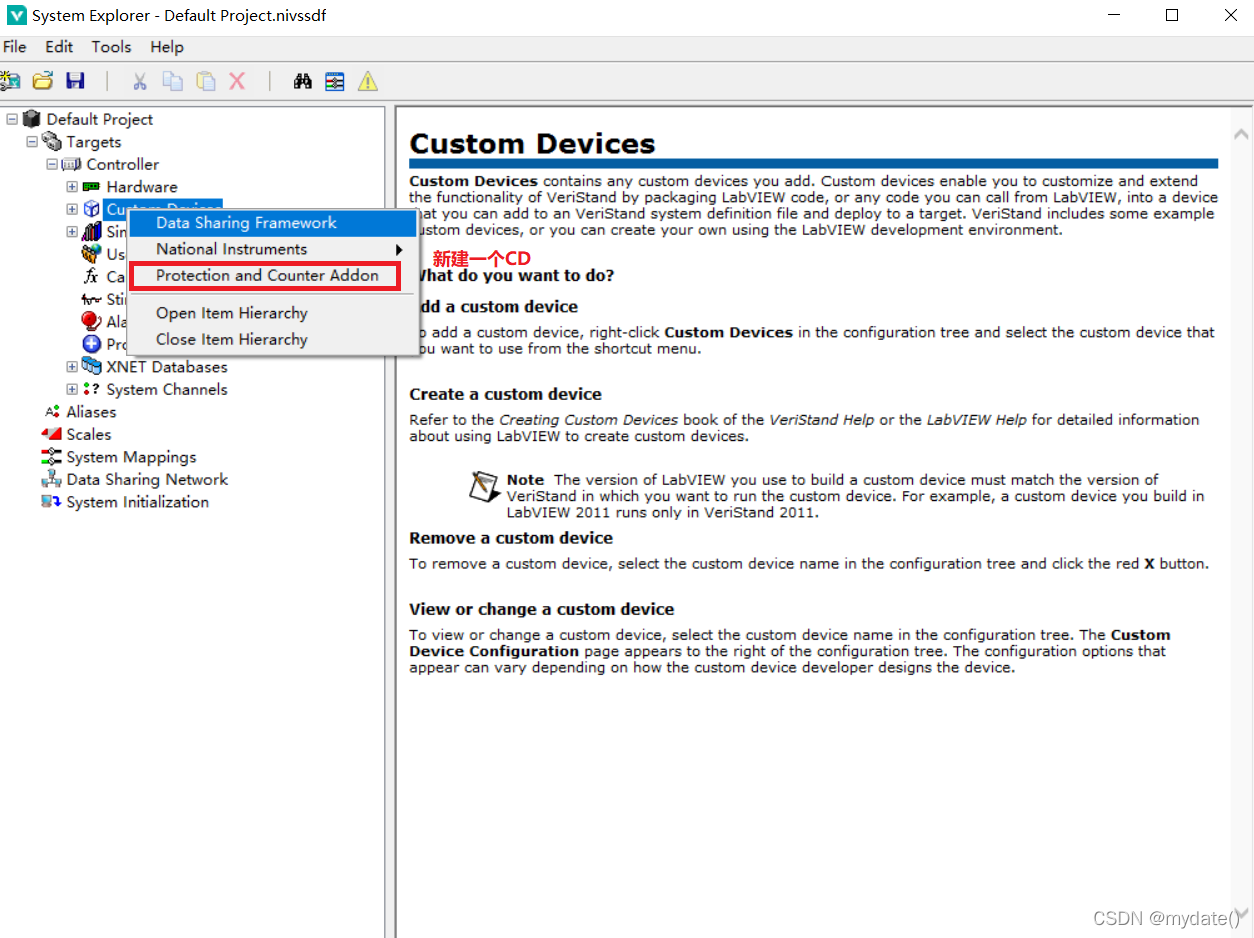Save the project with the floppy icon
The image size is (1254, 938).
pyautogui.click(x=75, y=81)
